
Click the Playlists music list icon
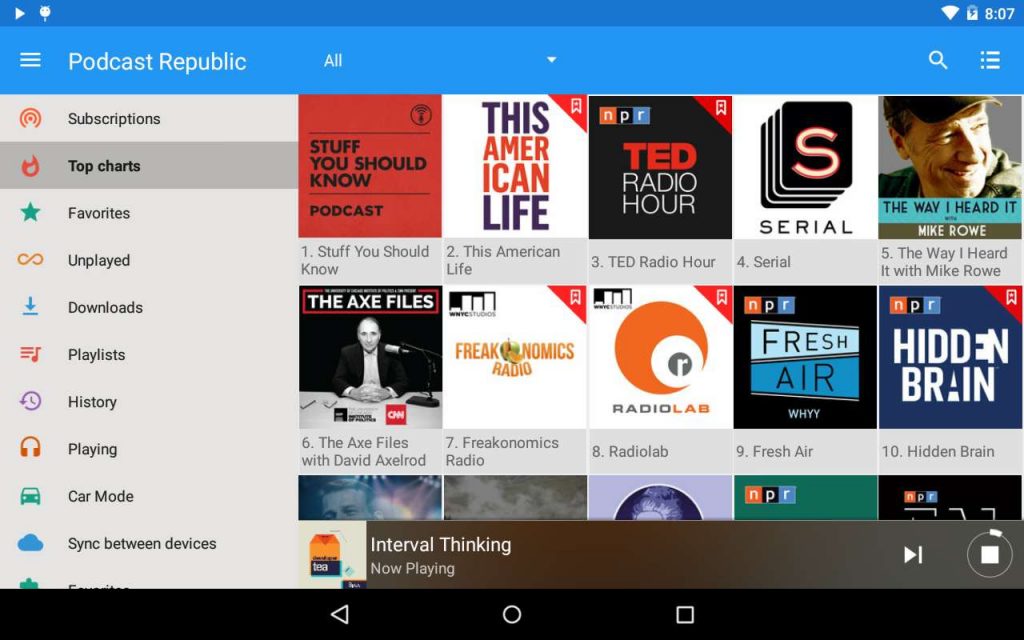coord(30,354)
